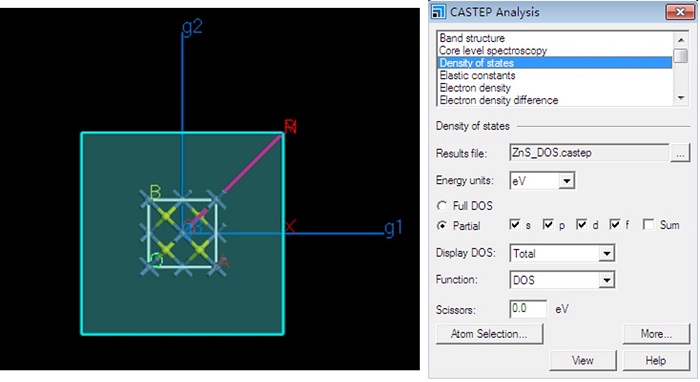Select the Full DOS radio button
This screenshot has height=382, width=700.
click(442, 206)
